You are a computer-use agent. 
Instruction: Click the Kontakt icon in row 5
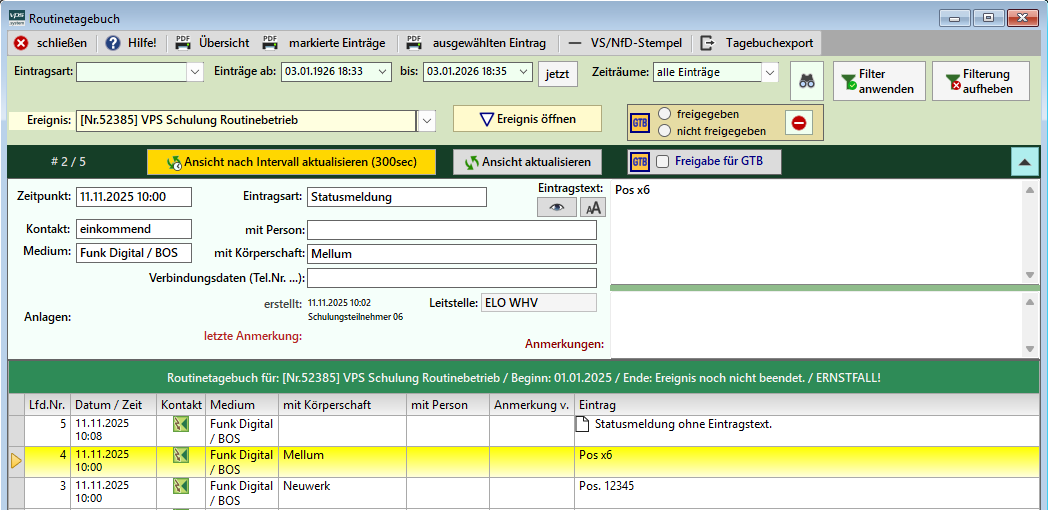181,425
